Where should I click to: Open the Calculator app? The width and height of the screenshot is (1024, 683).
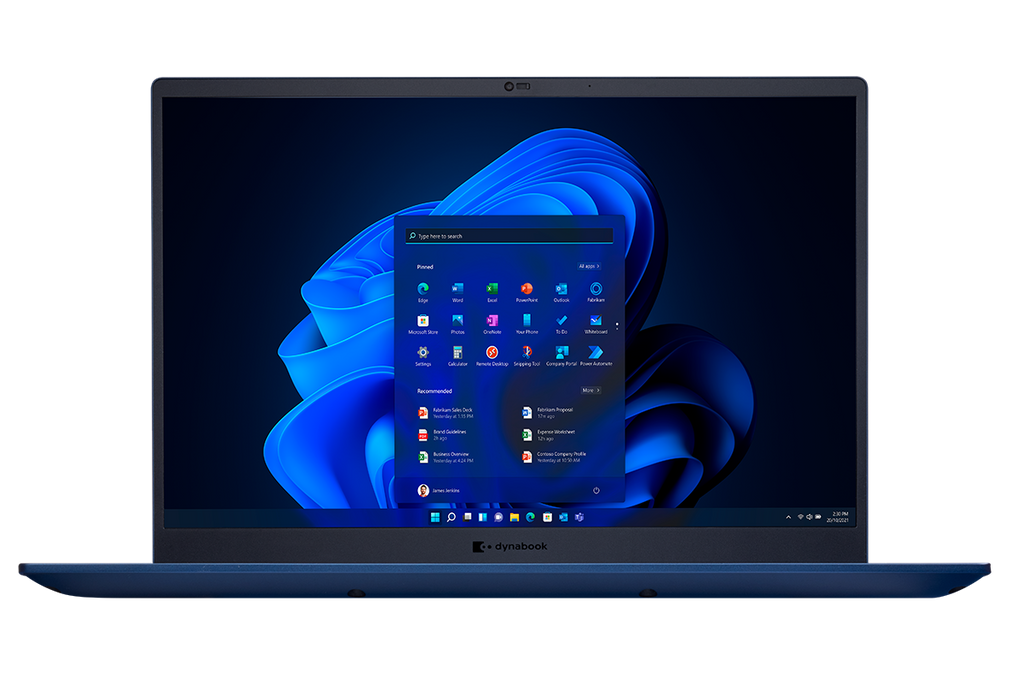457,353
